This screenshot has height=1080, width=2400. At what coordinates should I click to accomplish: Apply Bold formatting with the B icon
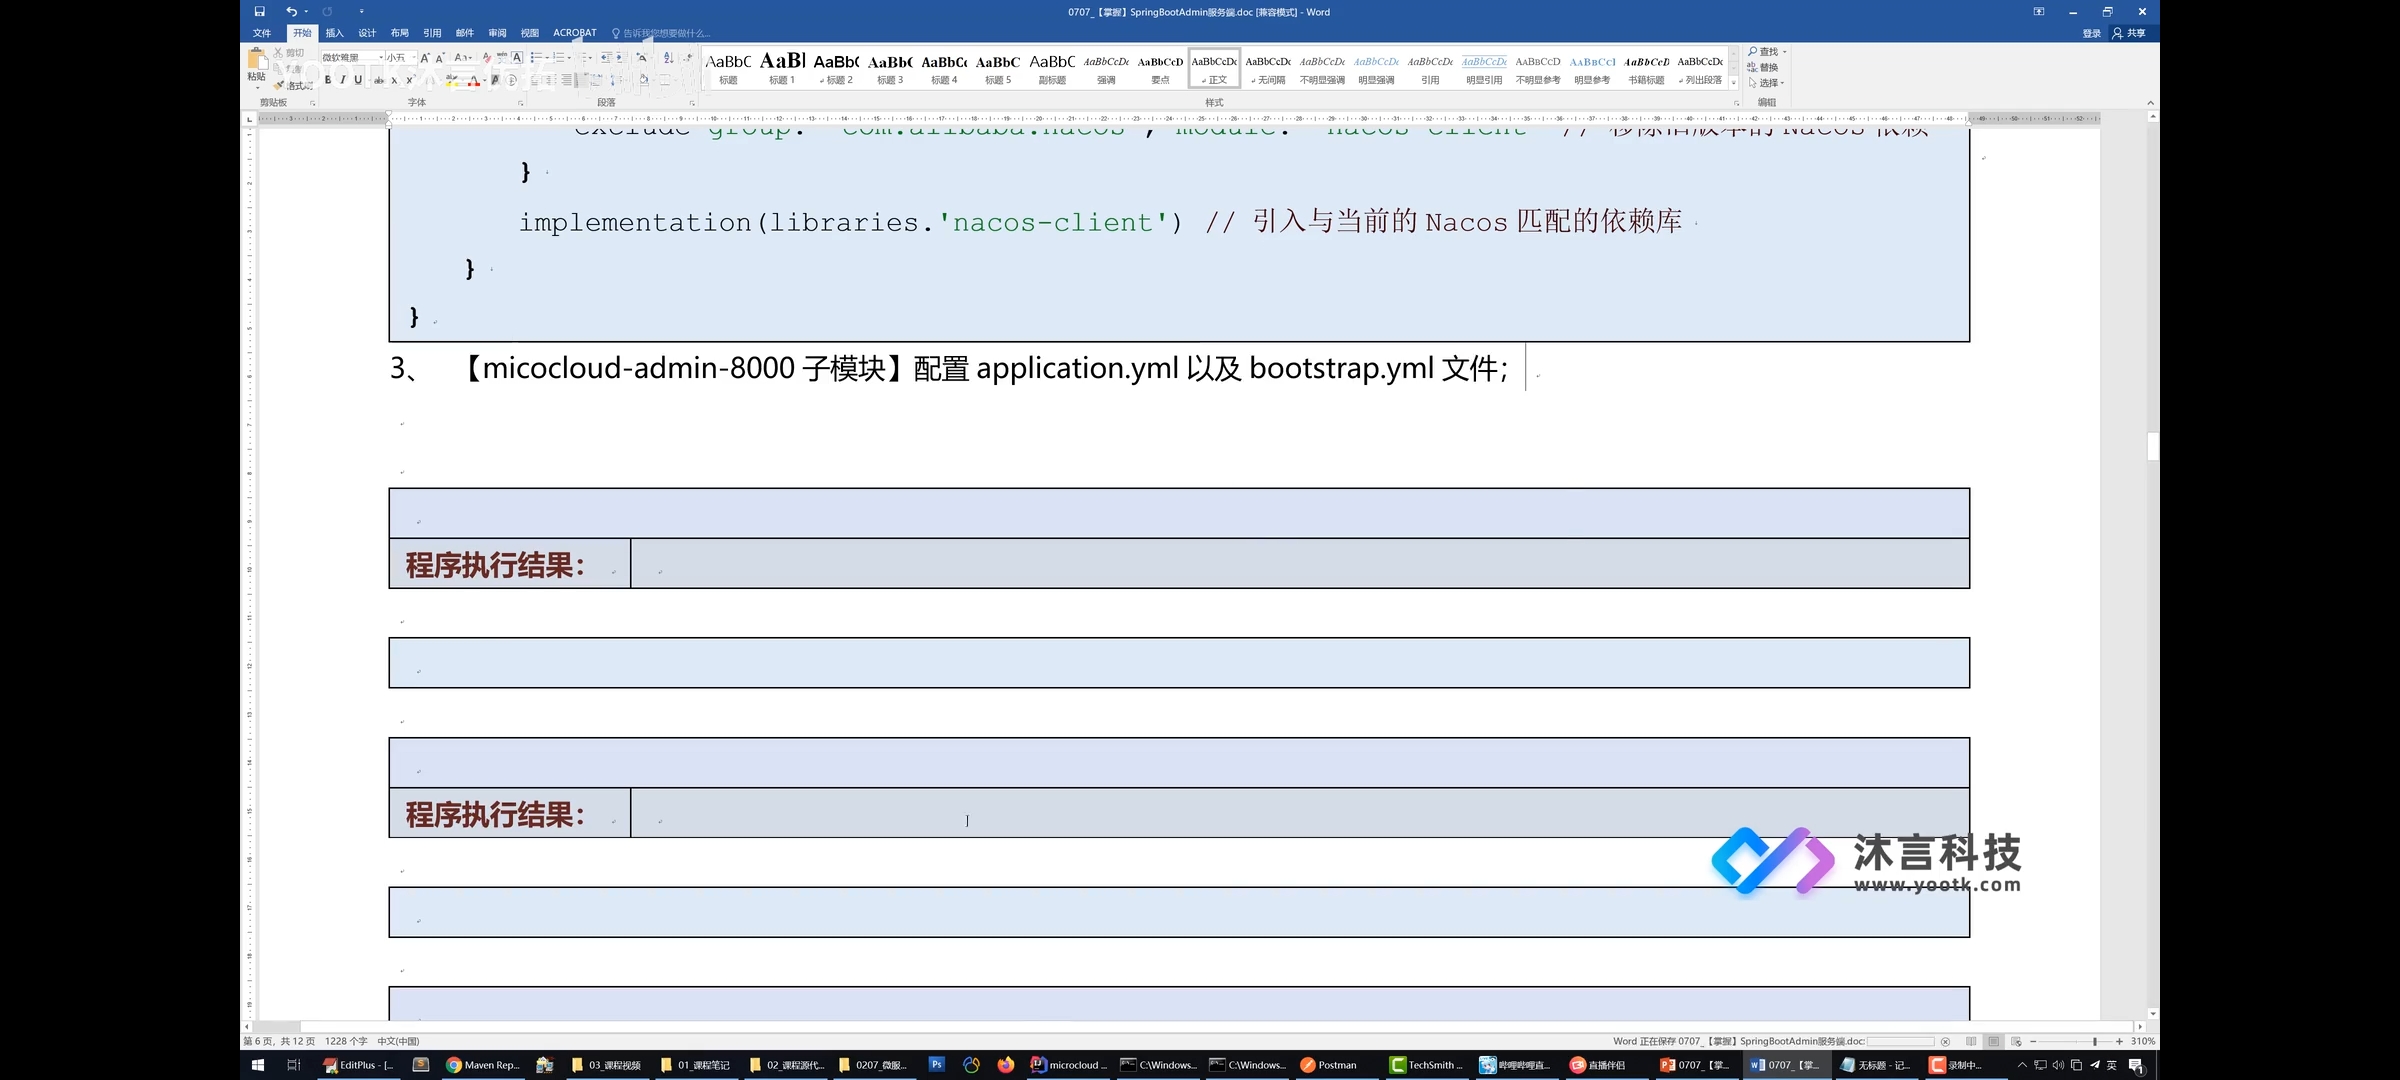click(328, 80)
